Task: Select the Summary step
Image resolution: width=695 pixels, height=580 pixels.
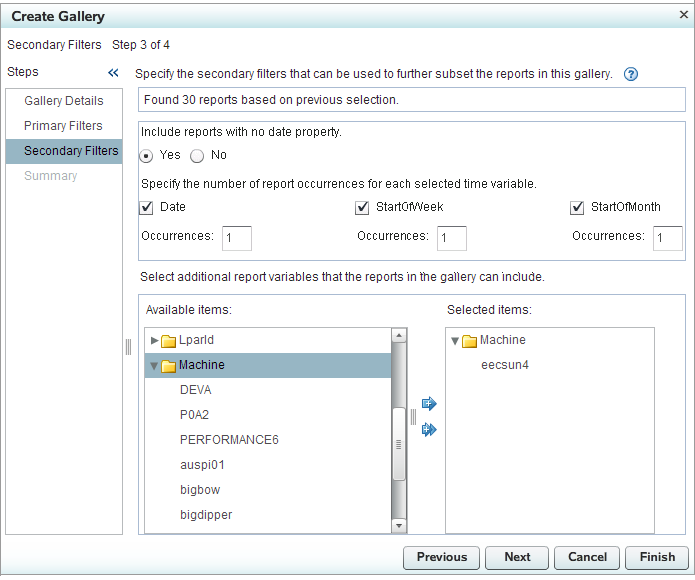Action: (64, 176)
